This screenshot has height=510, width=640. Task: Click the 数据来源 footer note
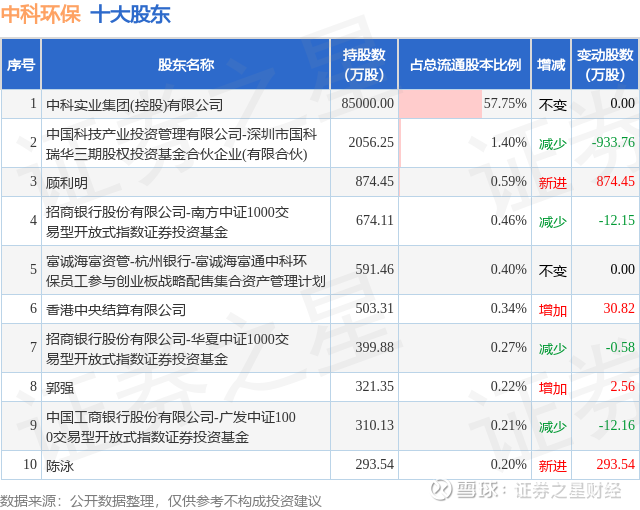(x=161, y=501)
